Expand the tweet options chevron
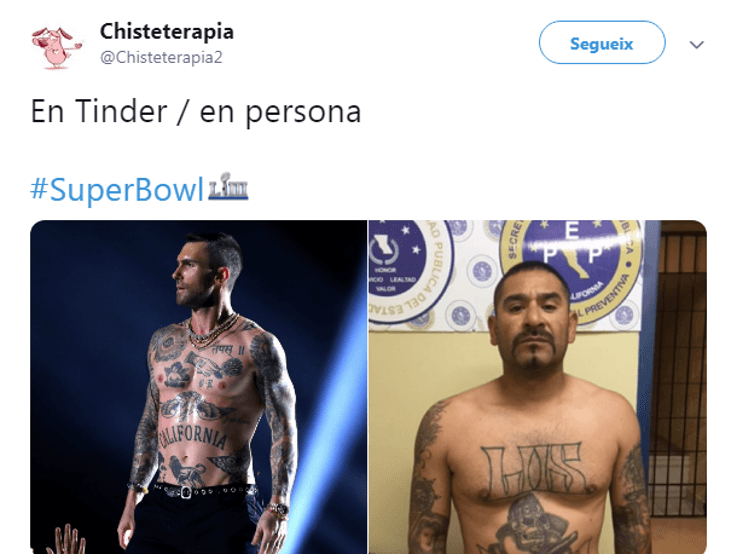Image resolution: width=731 pixels, height=554 pixels. coord(697,44)
